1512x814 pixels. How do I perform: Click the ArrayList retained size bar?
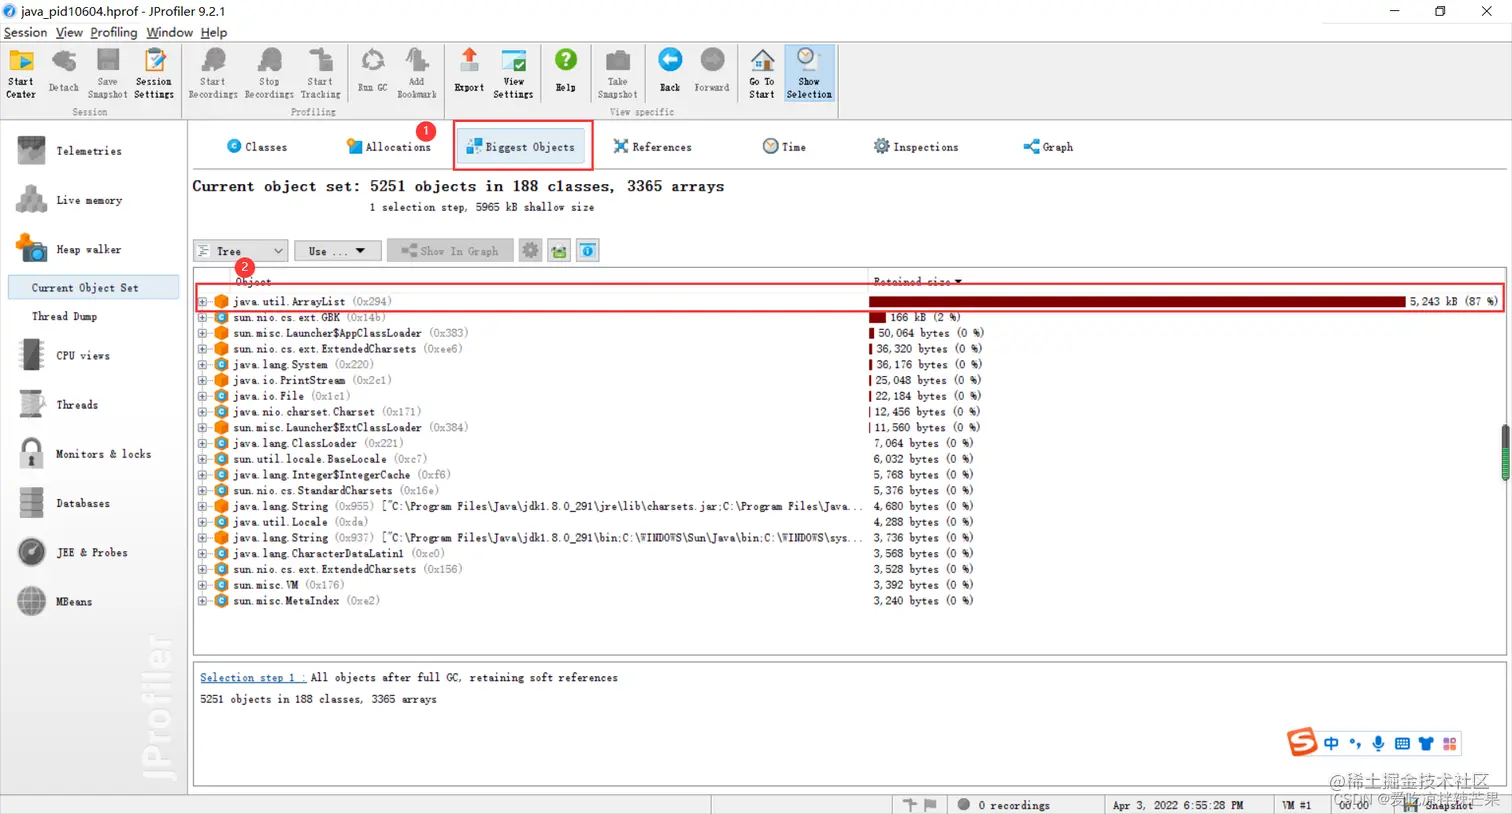point(1137,301)
